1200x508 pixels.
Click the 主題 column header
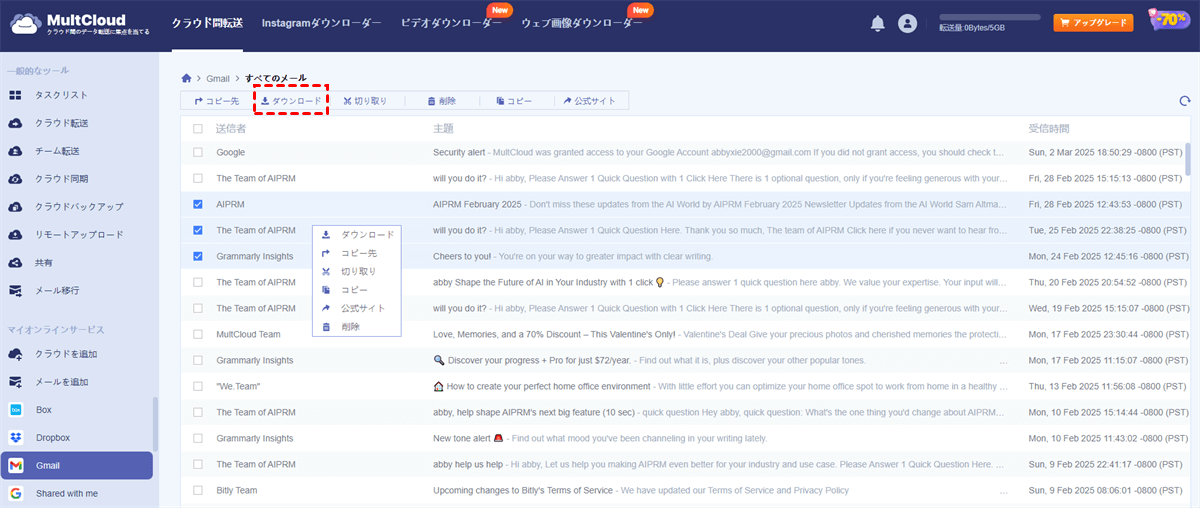pos(443,128)
